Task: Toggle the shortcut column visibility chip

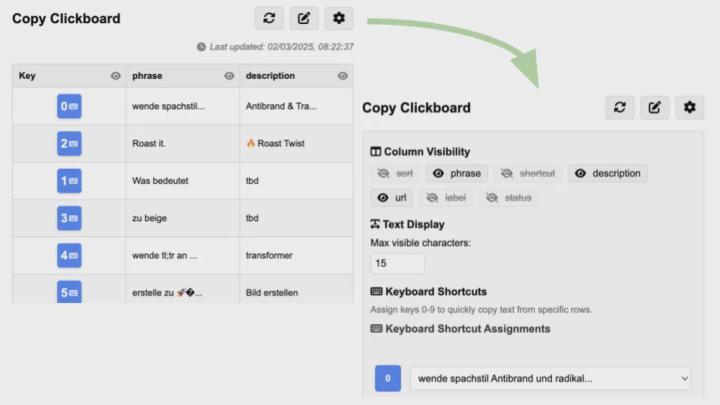Action: click(x=528, y=174)
